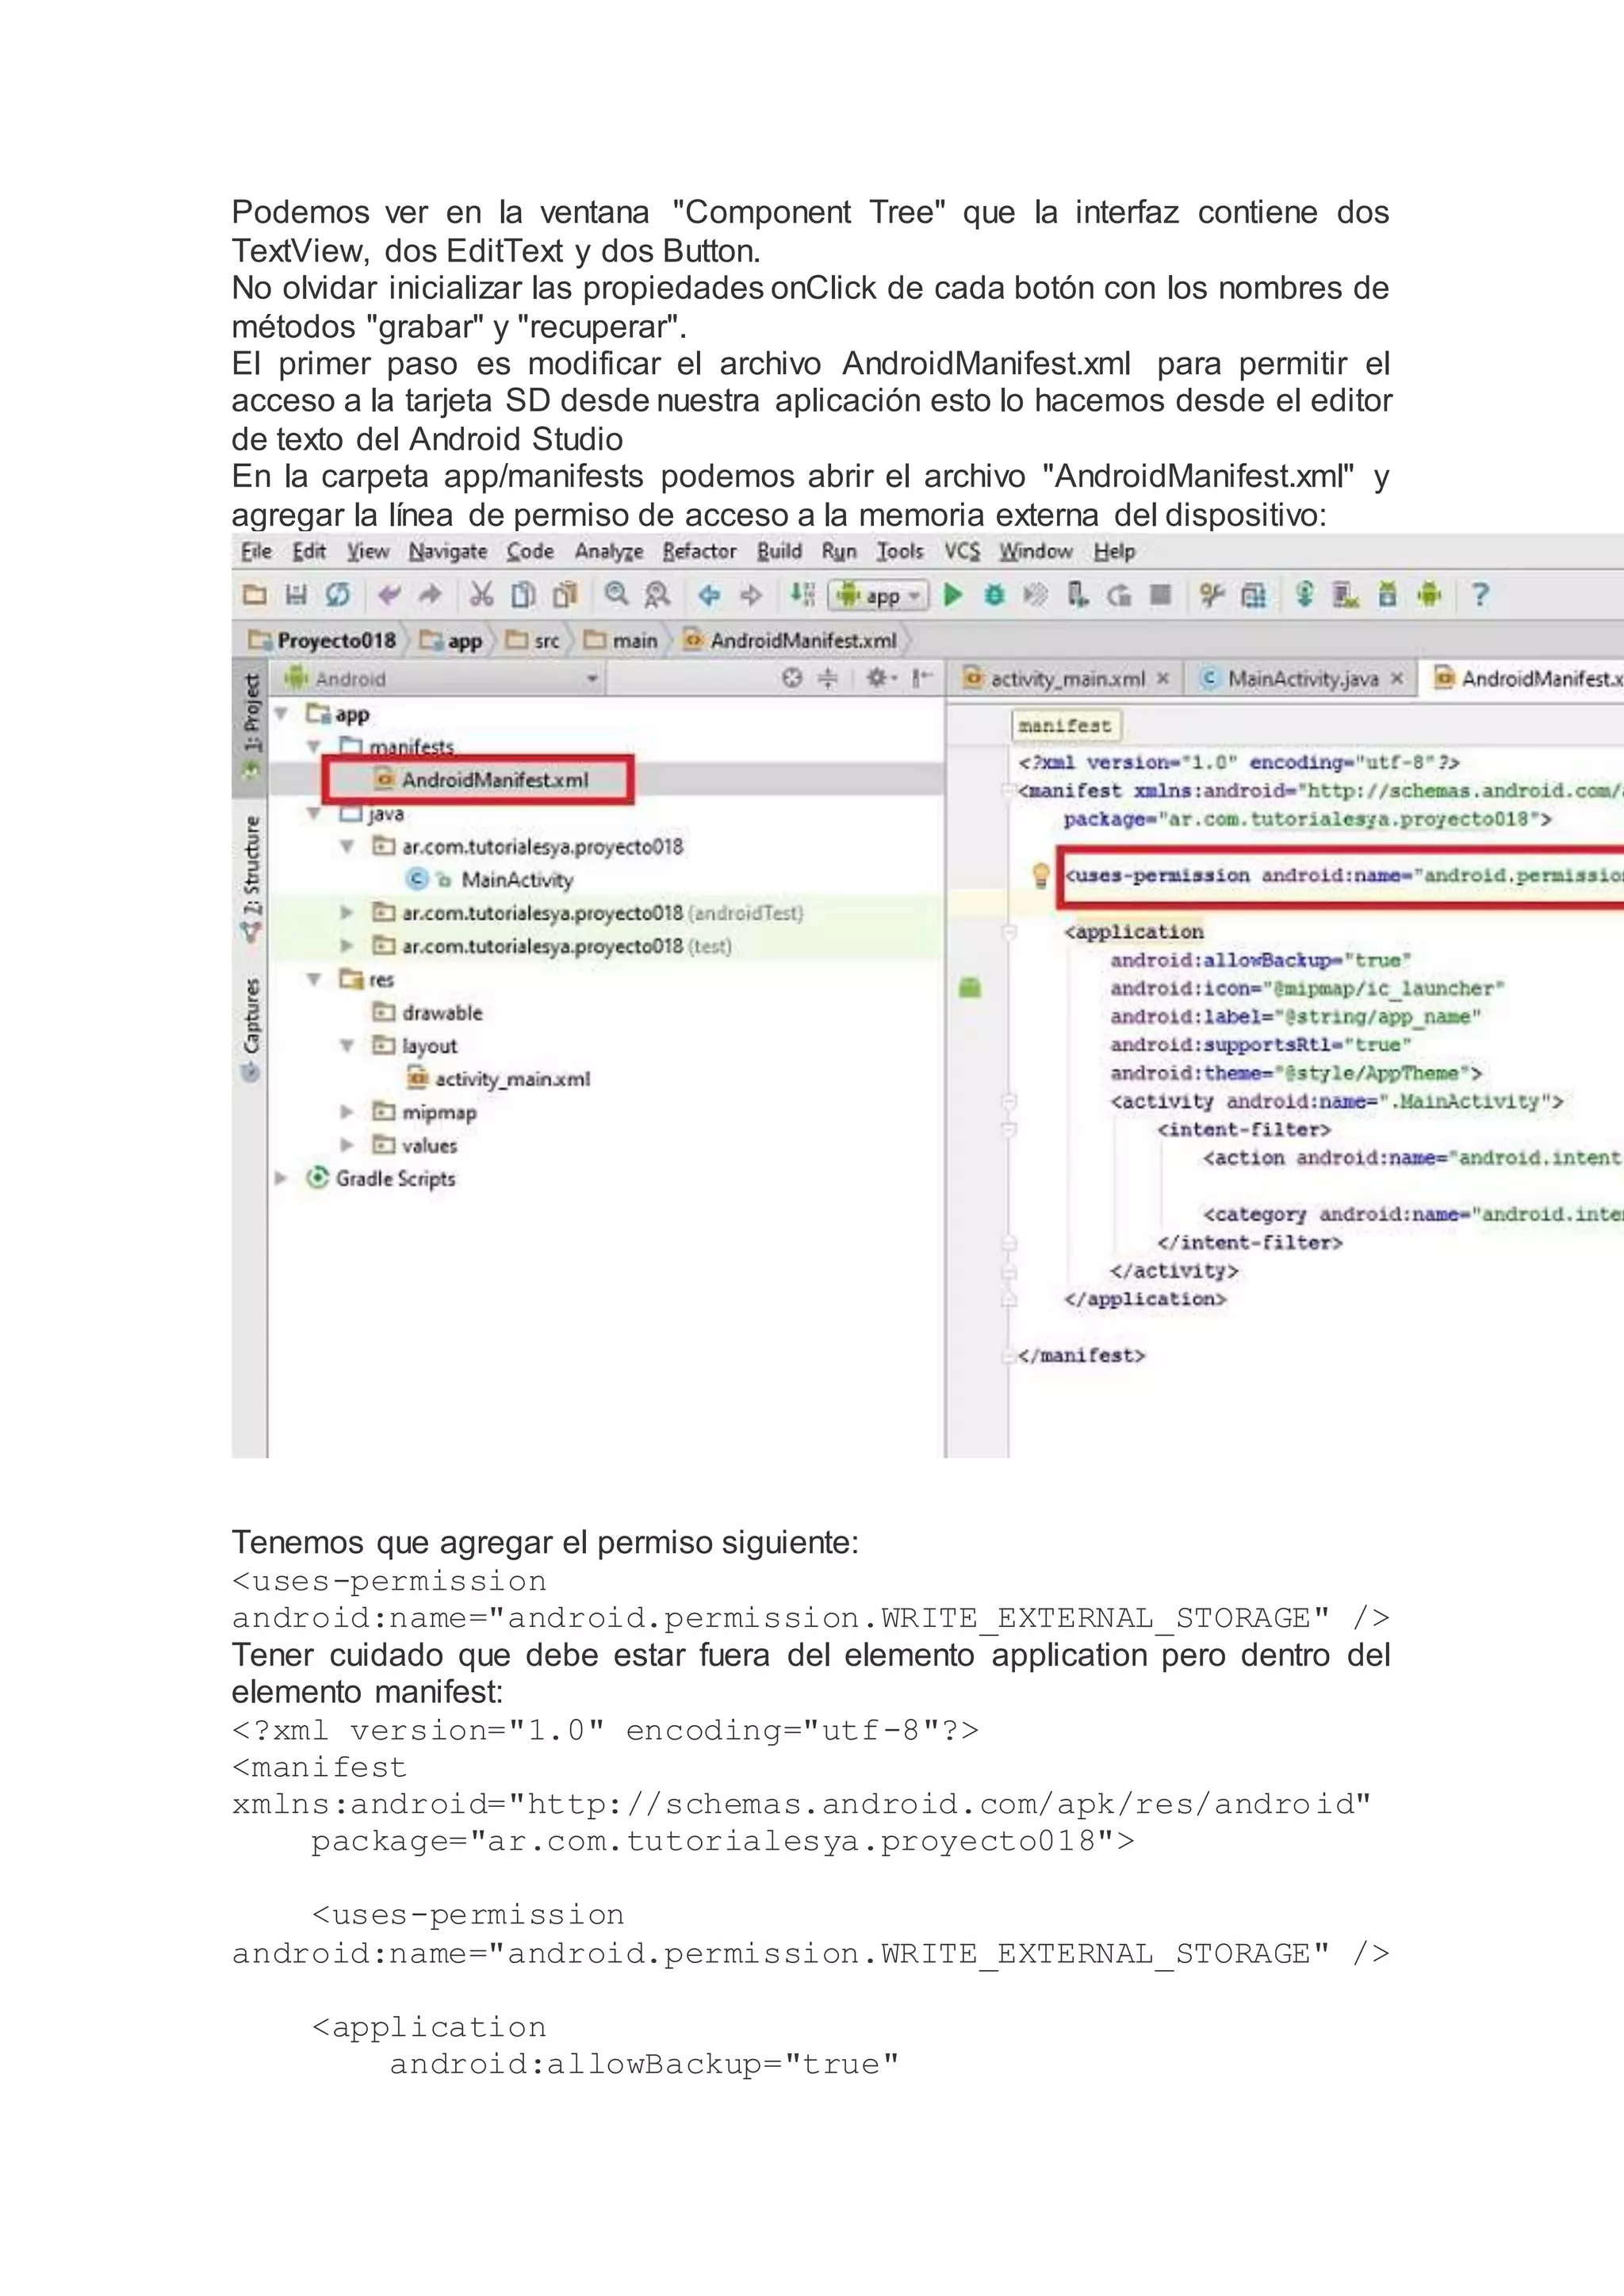Click the Collapse All icon in project panel

click(x=828, y=679)
